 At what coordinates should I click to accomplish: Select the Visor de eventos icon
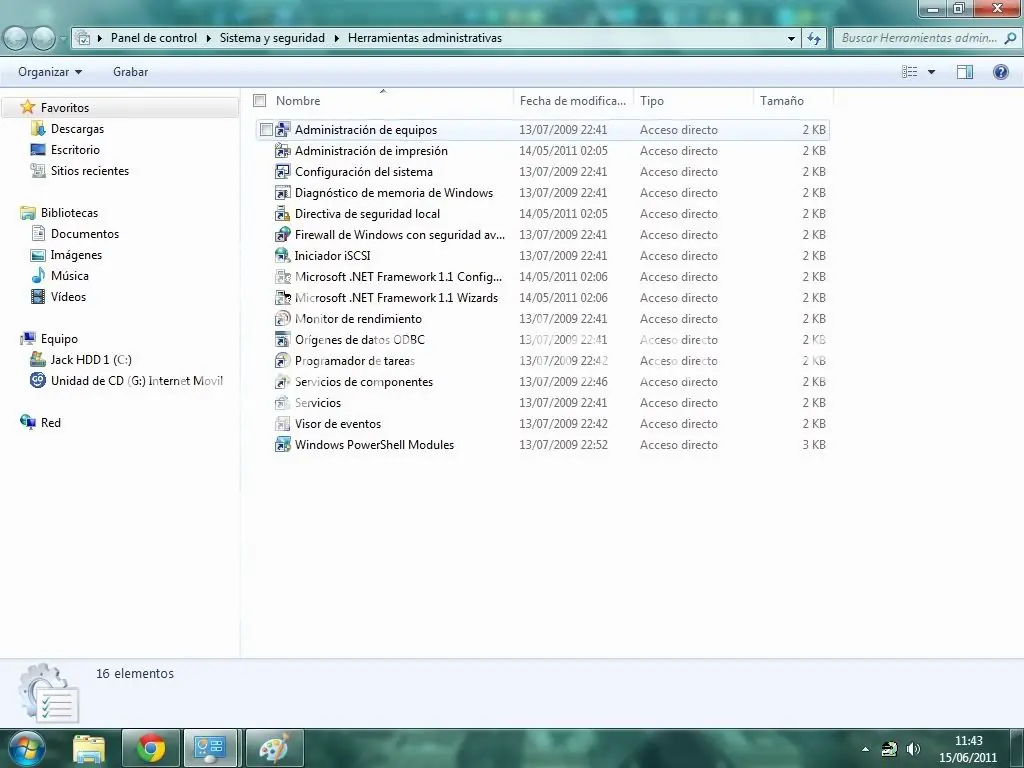click(x=283, y=424)
